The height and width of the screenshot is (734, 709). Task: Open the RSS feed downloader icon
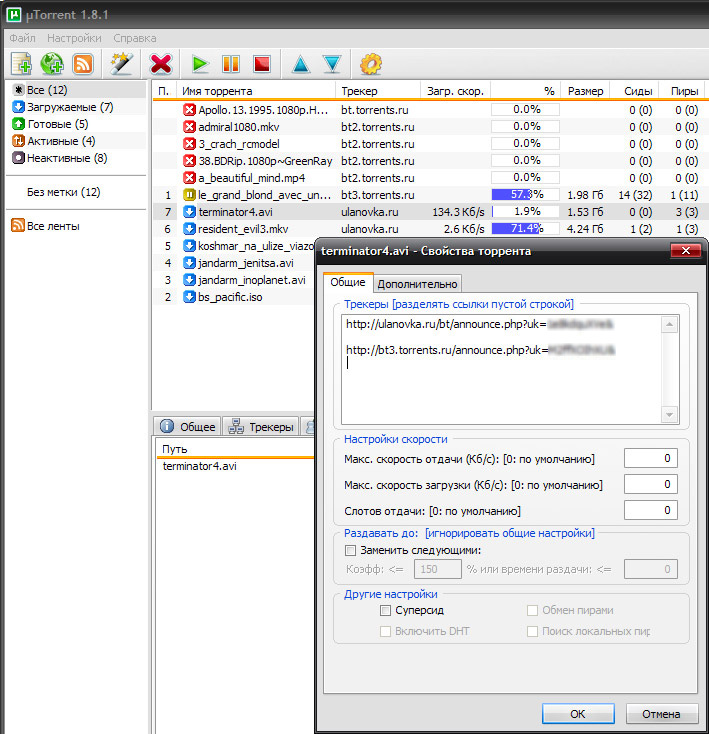[83, 64]
